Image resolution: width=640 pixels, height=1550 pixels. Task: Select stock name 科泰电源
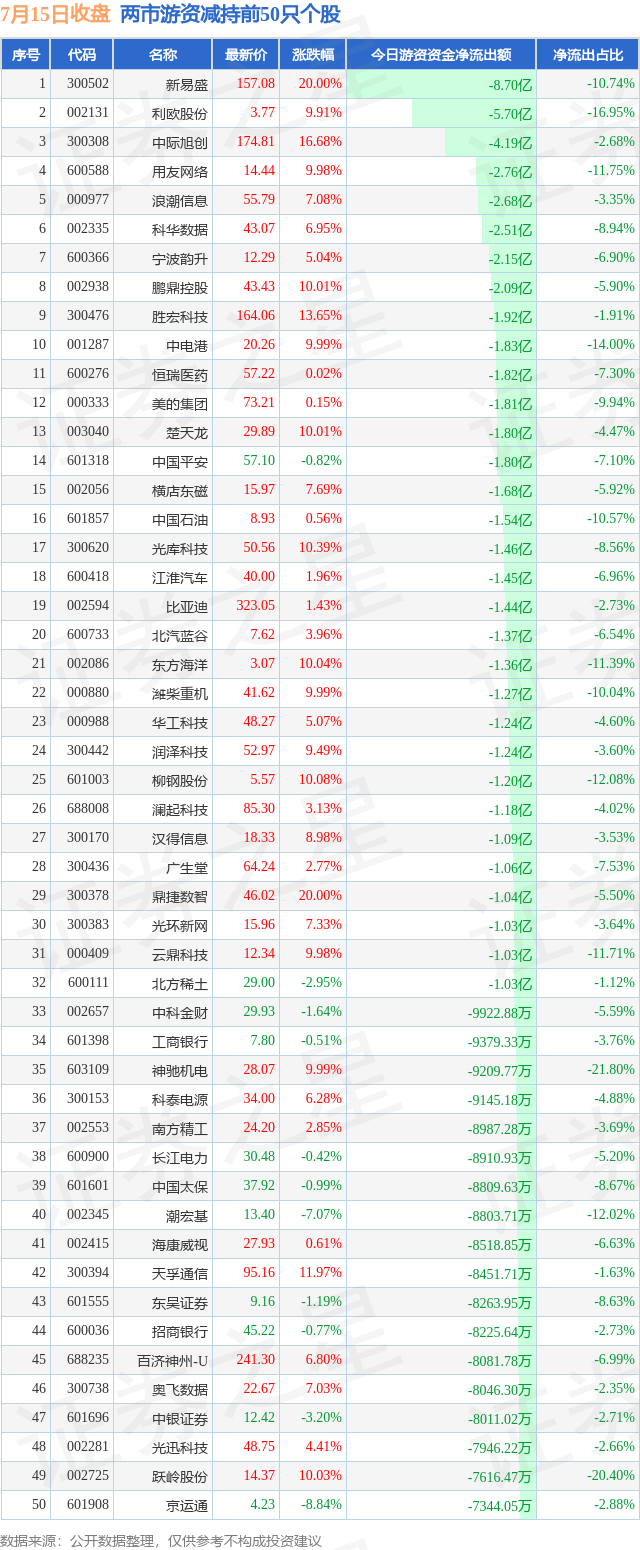click(x=180, y=1098)
